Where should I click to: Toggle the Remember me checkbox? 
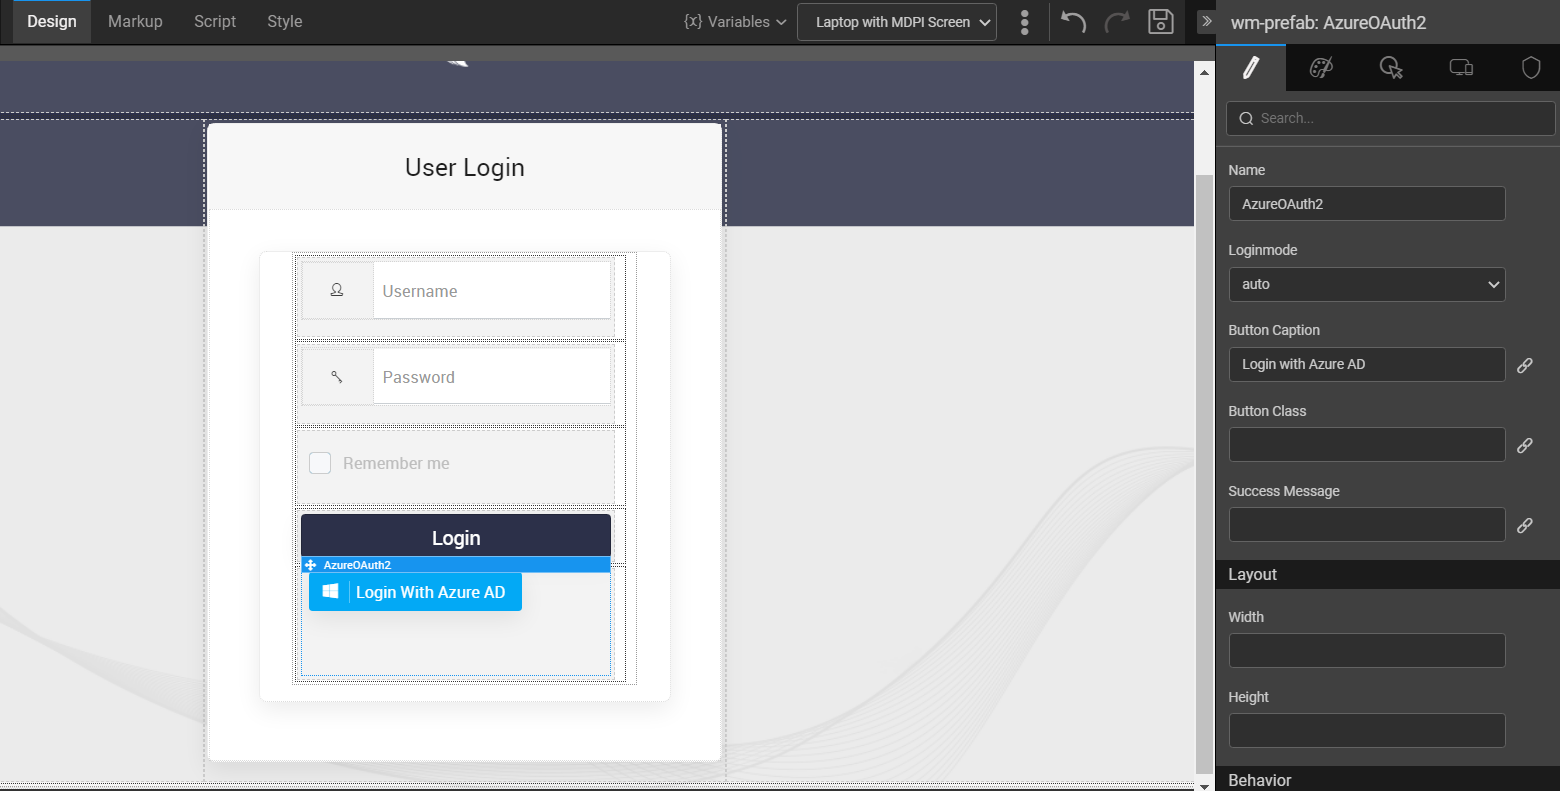coord(320,463)
